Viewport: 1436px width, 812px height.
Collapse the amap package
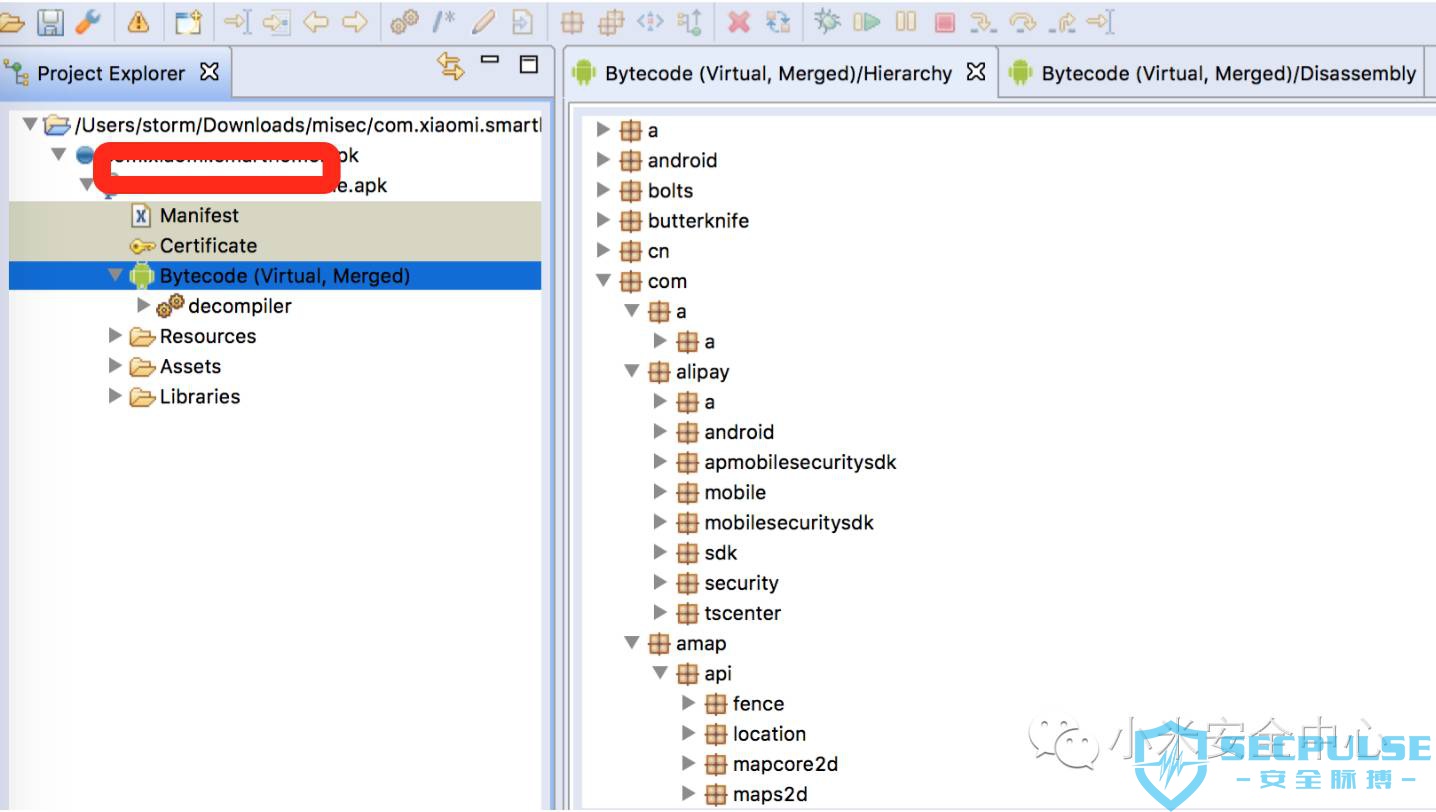(x=632, y=643)
